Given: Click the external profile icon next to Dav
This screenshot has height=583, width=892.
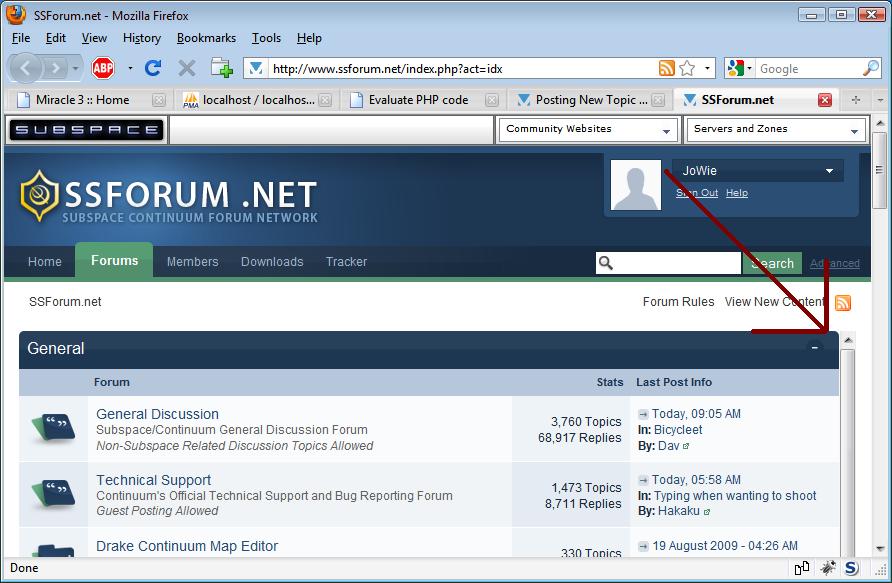Looking at the screenshot, I should coord(686,446).
